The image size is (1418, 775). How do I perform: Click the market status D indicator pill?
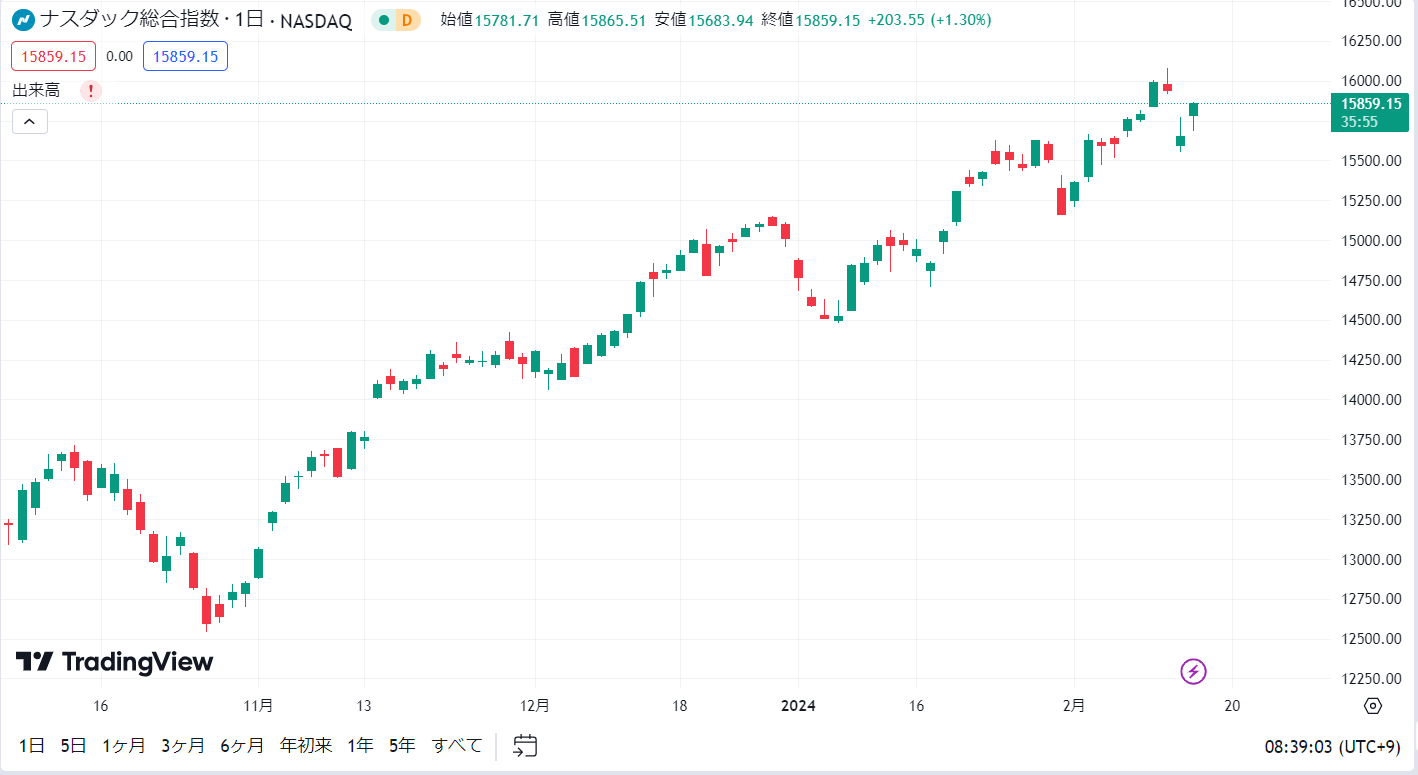click(x=396, y=20)
